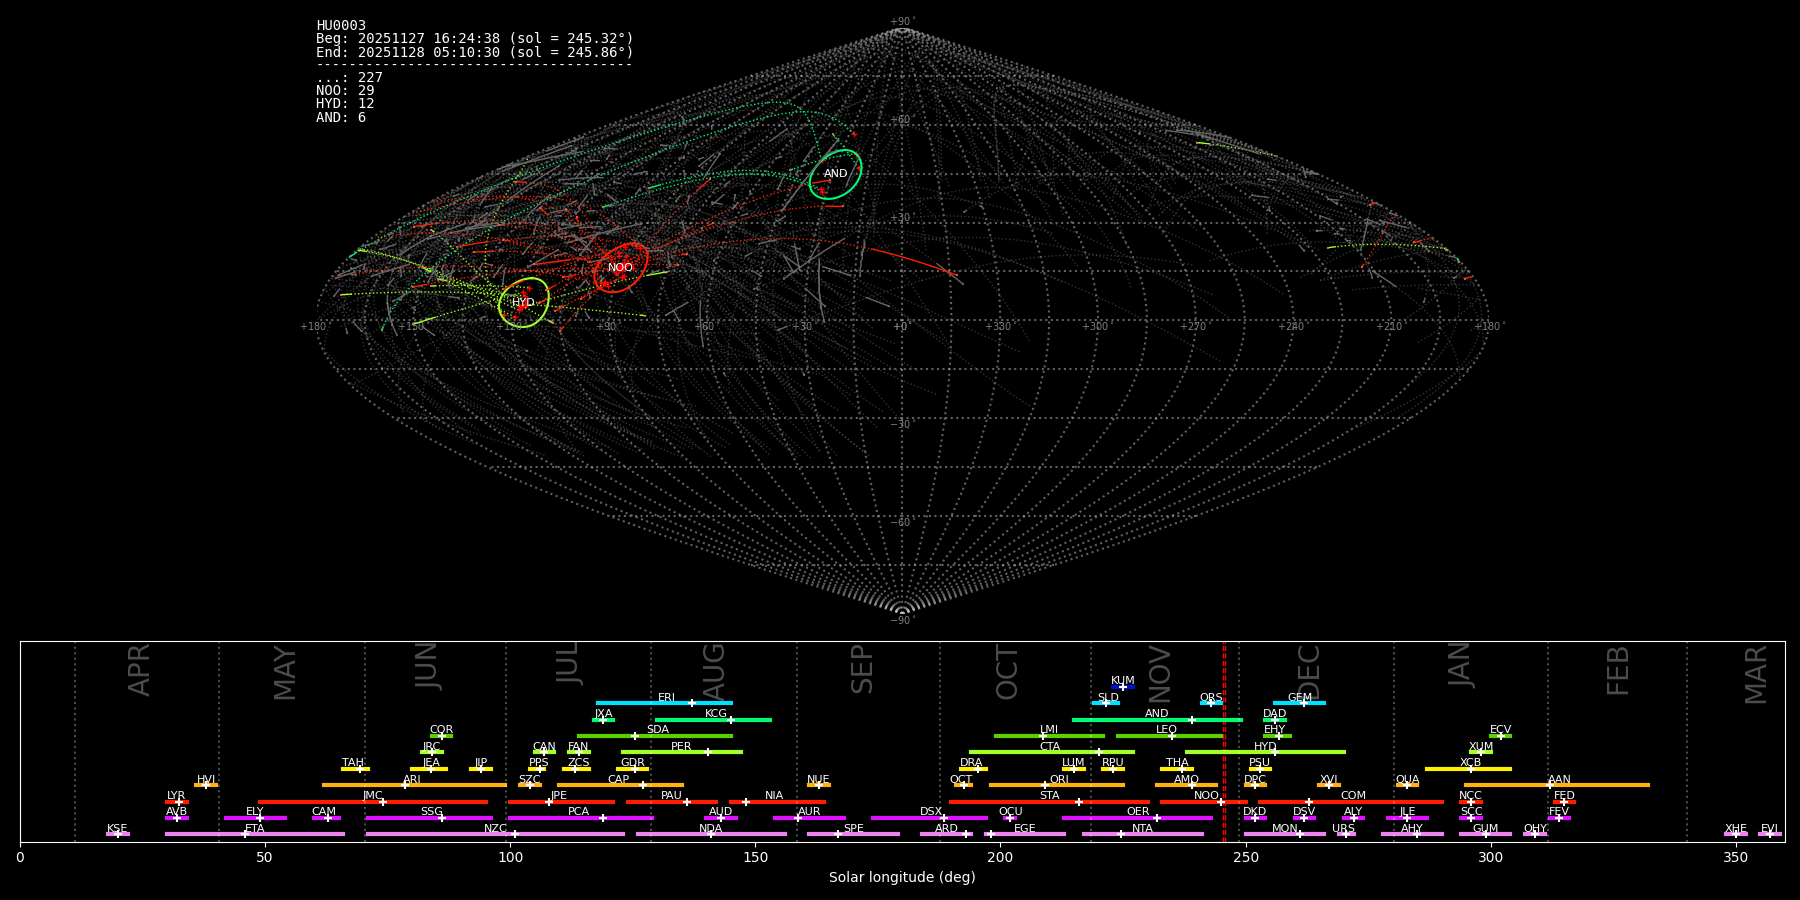Click the KUM shower label in timeline
This screenshot has height=900, width=1800.
click(x=1123, y=681)
